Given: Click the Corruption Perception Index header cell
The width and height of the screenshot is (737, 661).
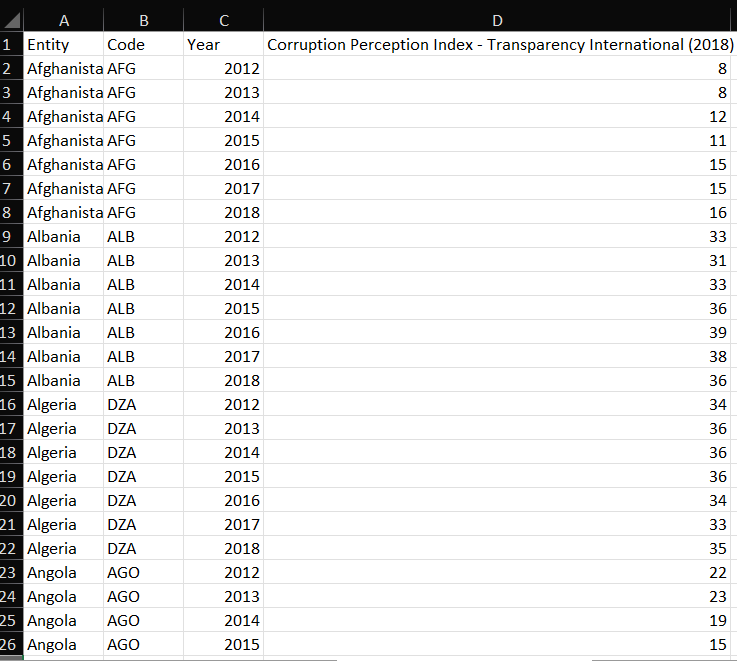Looking at the screenshot, I should tap(497, 44).
